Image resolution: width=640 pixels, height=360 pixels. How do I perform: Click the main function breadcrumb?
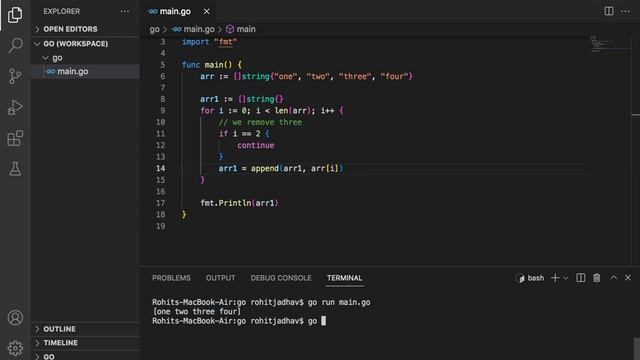click(x=241, y=29)
